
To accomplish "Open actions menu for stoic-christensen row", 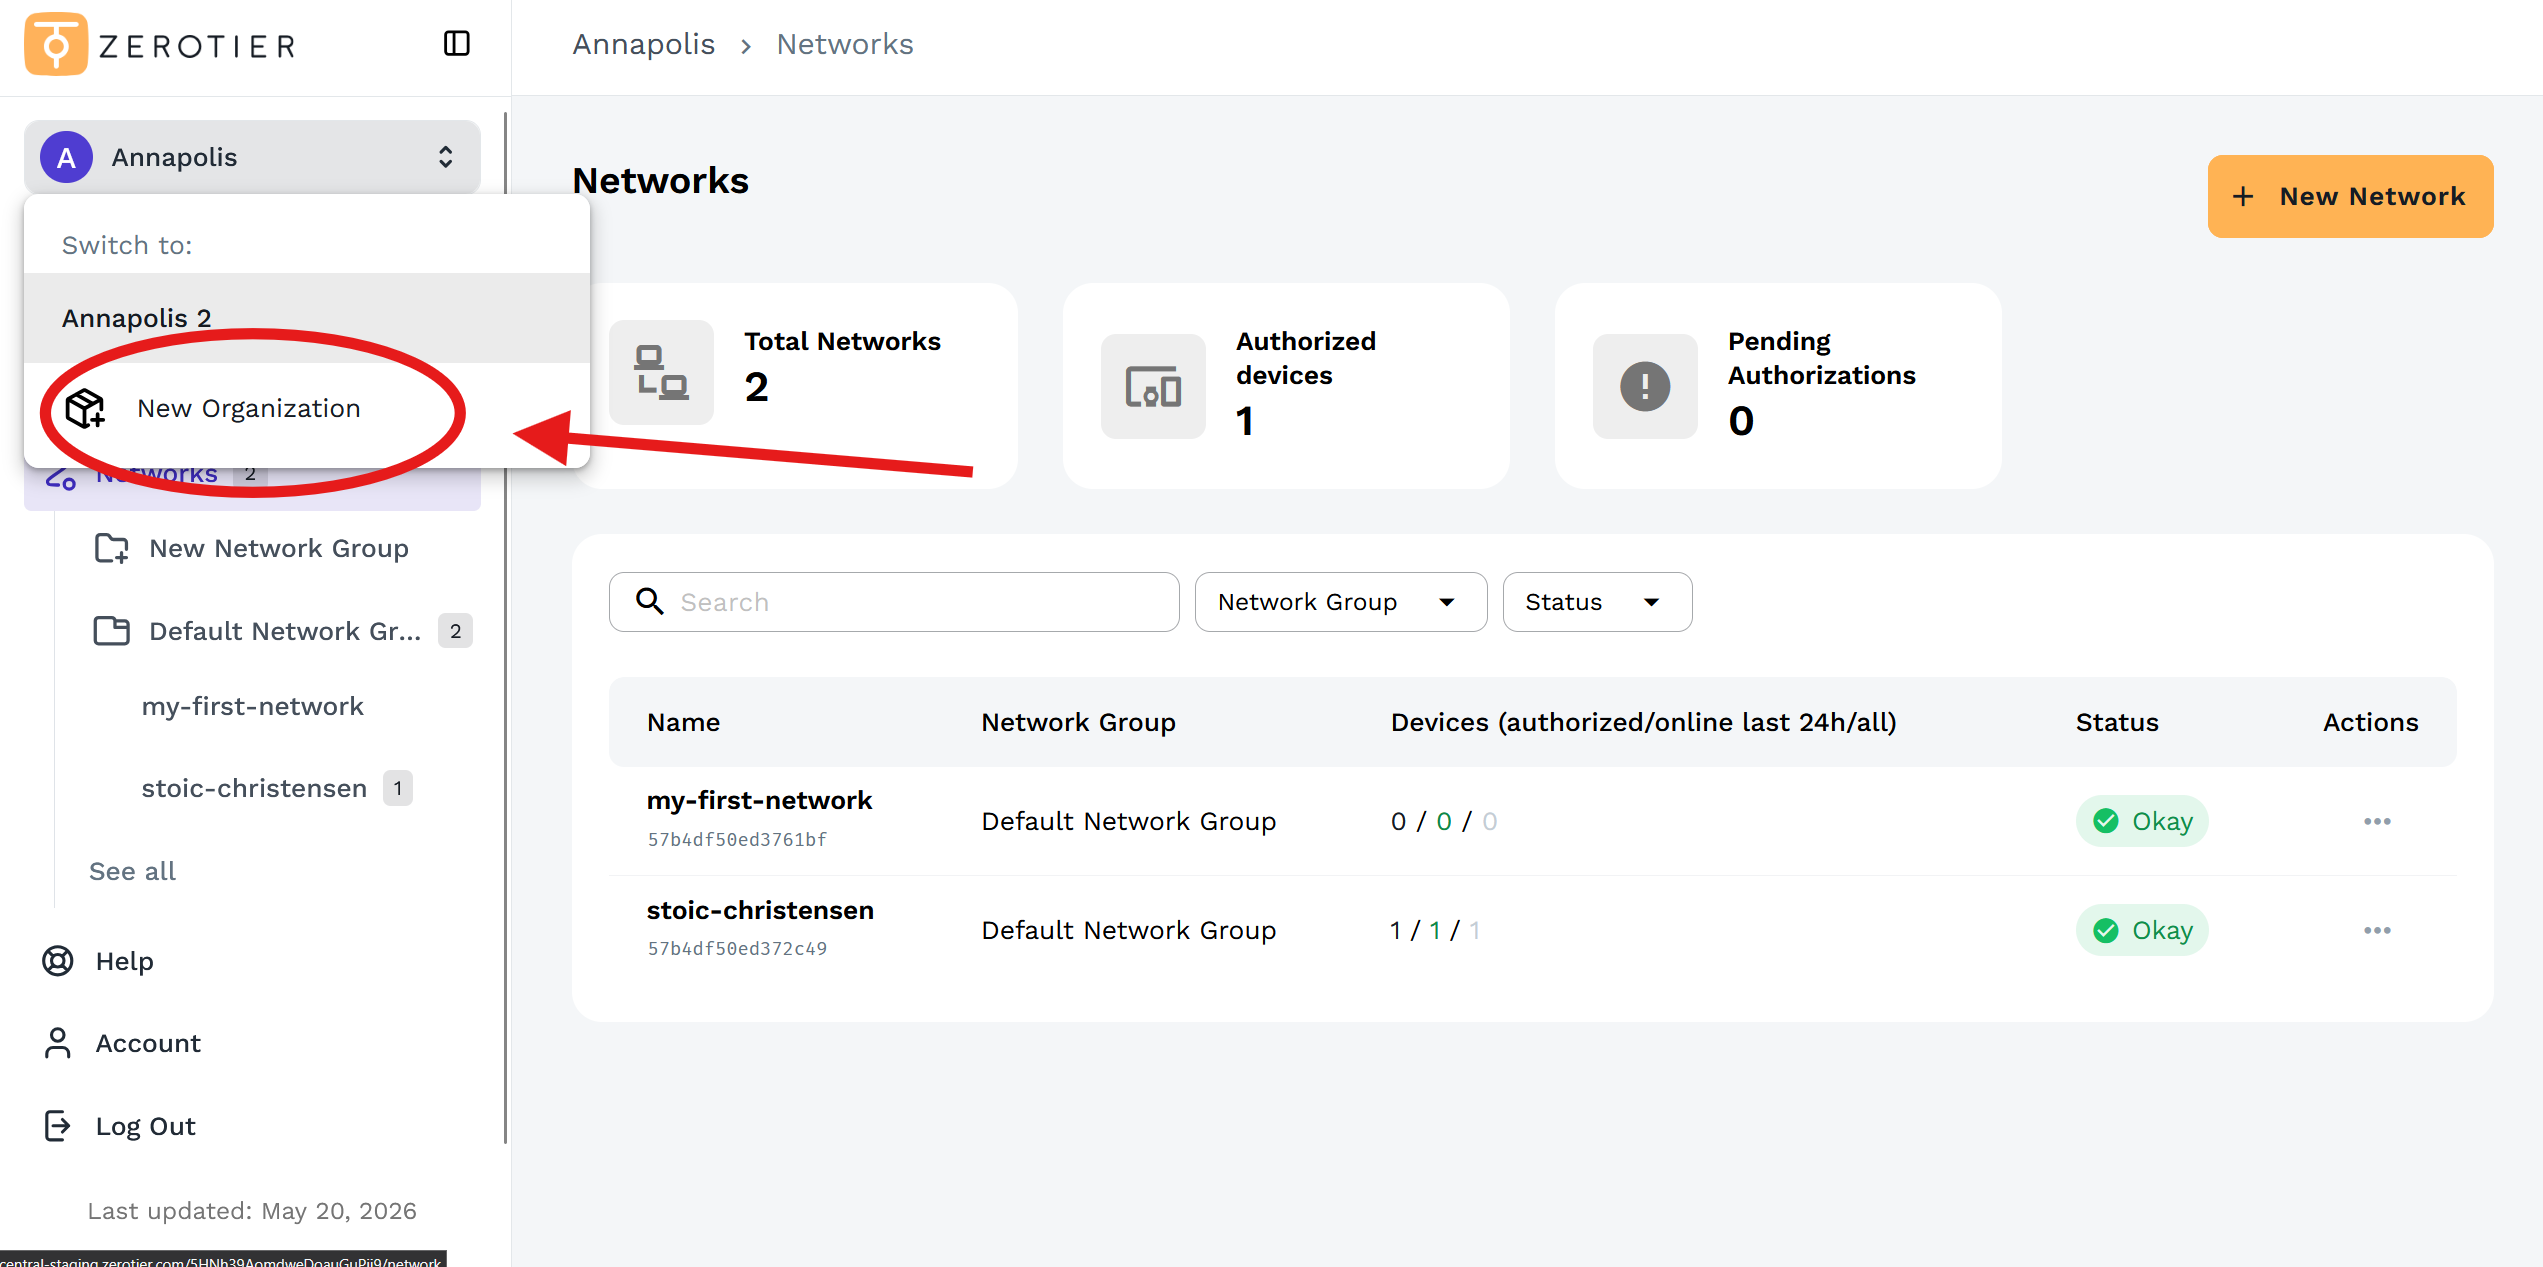I will click(x=2377, y=930).
